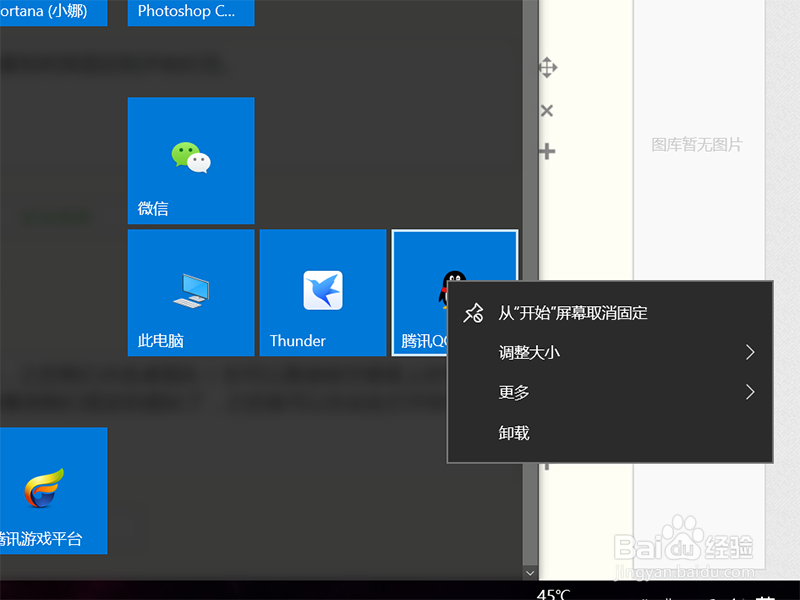Click the start menu scroll-down arrow
800x600 pixels.
pos(530,573)
